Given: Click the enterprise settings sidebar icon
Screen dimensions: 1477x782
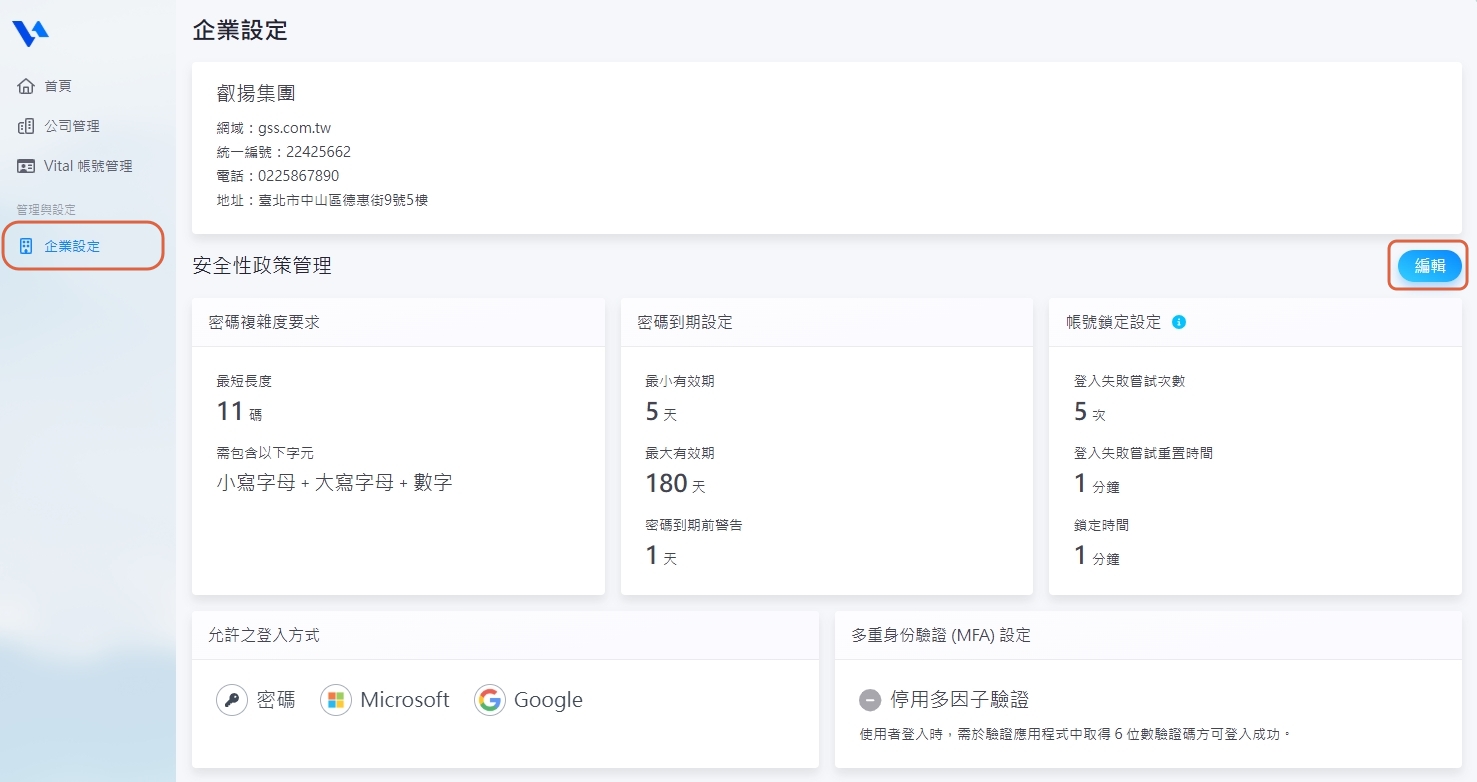Looking at the screenshot, I should pos(27,246).
